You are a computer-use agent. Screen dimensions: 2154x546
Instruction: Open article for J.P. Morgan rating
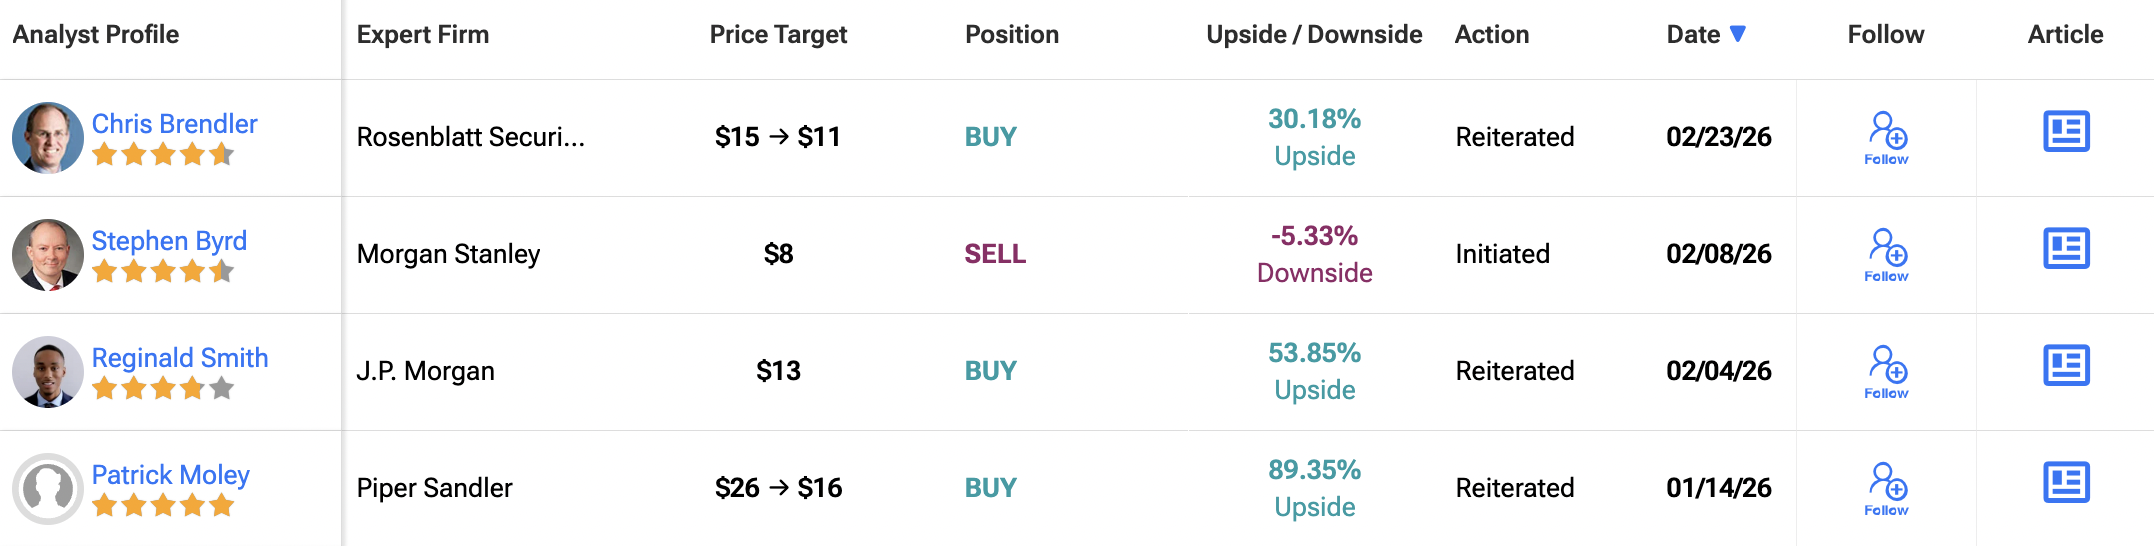2066,366
